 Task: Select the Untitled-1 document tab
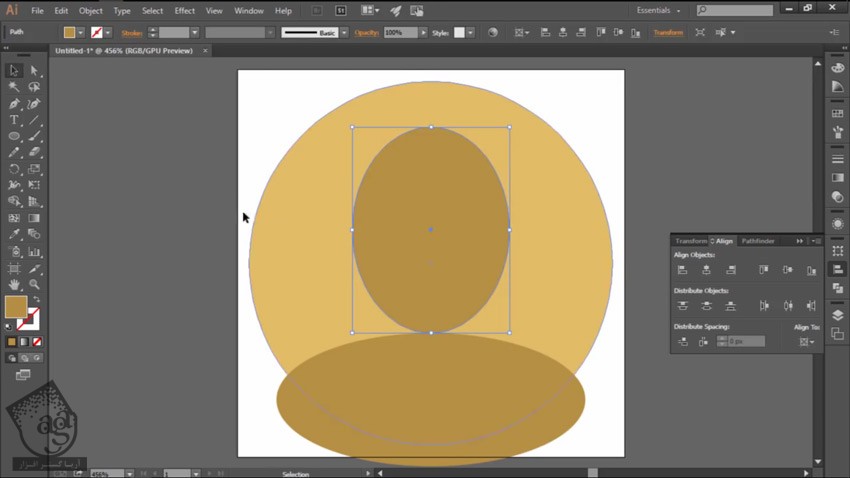tap(124, 51)
